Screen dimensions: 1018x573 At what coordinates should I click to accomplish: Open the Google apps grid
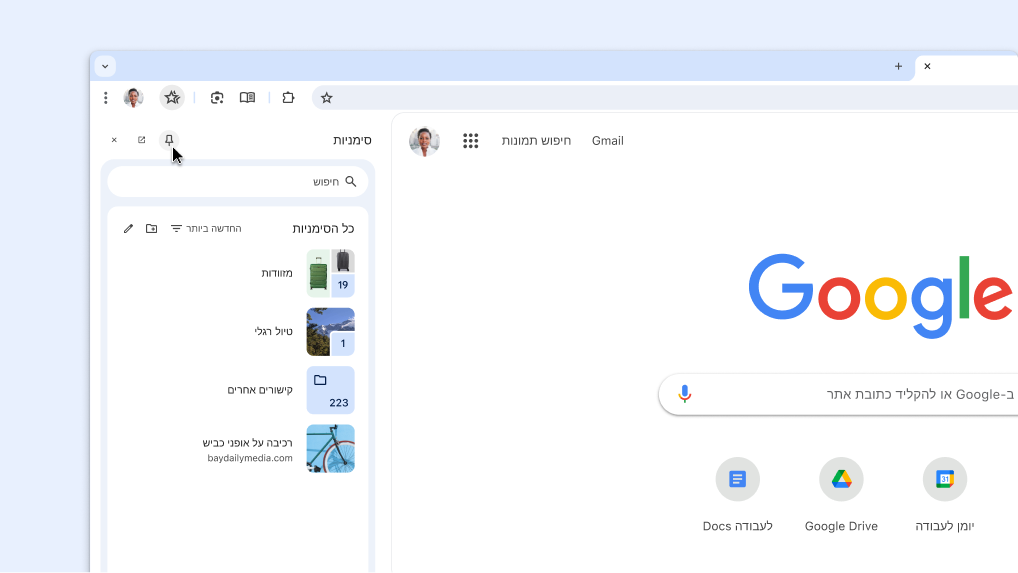coord(471,141)
